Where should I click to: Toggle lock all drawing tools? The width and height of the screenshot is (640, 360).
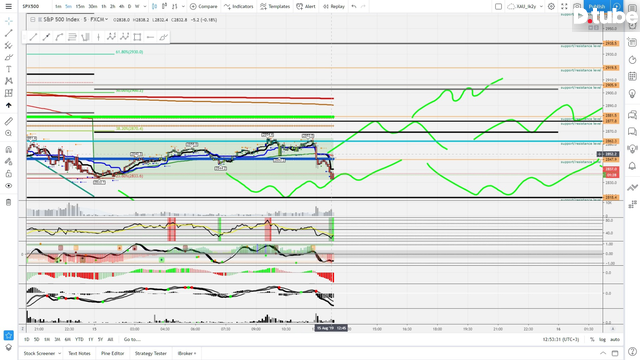click(x=9, y=174)
